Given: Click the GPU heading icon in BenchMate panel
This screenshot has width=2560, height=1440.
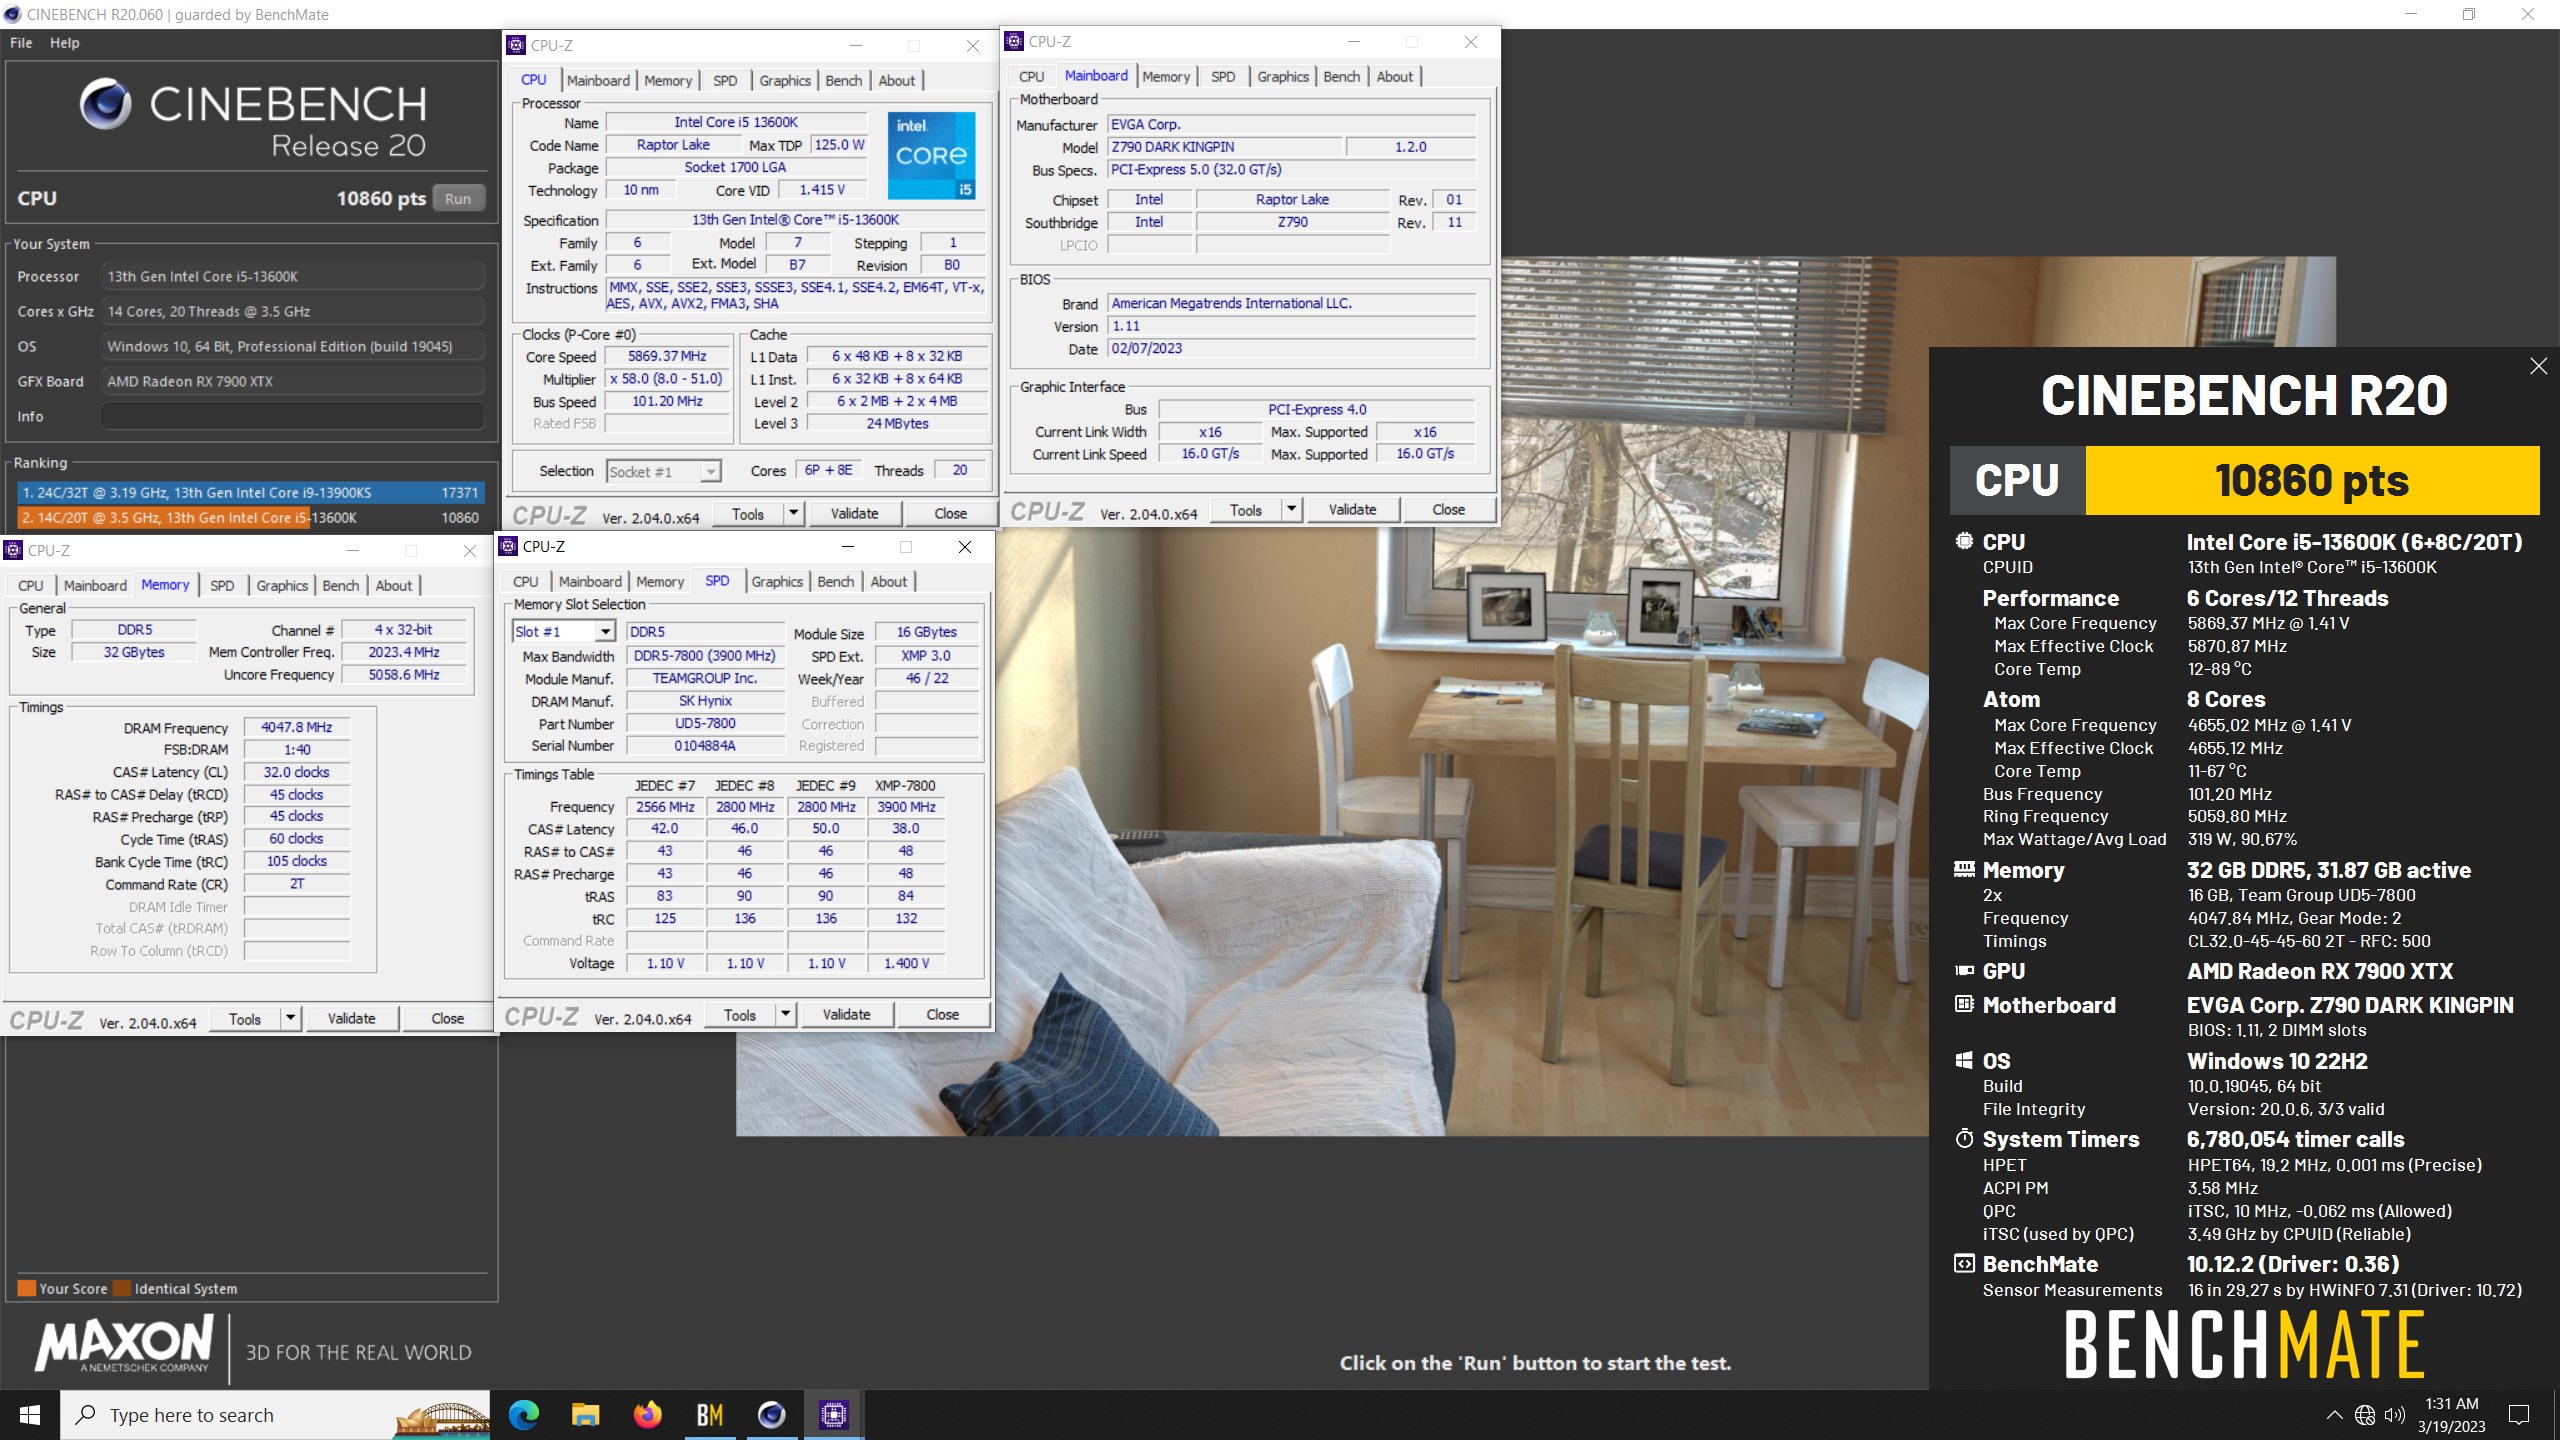Looking at the screenshot, I should (1964, 970).
